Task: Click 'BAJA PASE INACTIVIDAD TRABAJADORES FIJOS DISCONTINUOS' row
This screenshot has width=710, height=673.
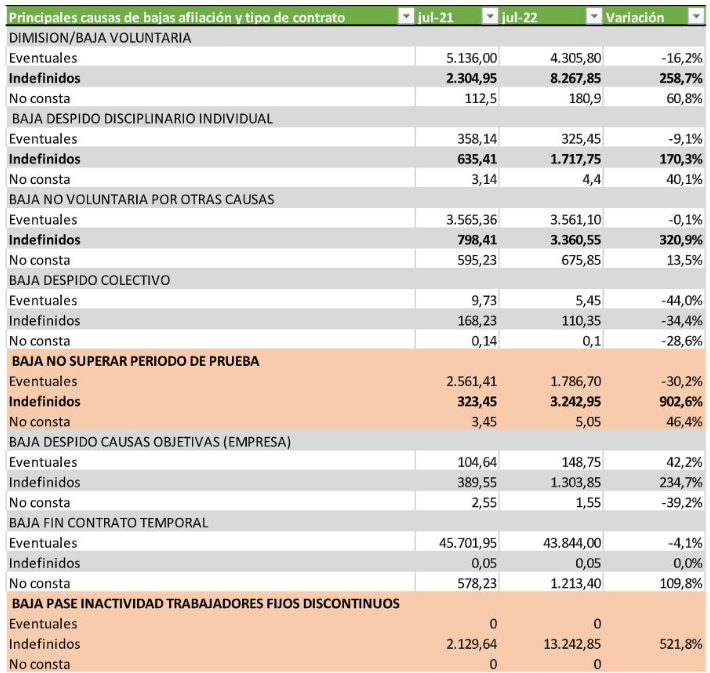Action: click(356, 603)
